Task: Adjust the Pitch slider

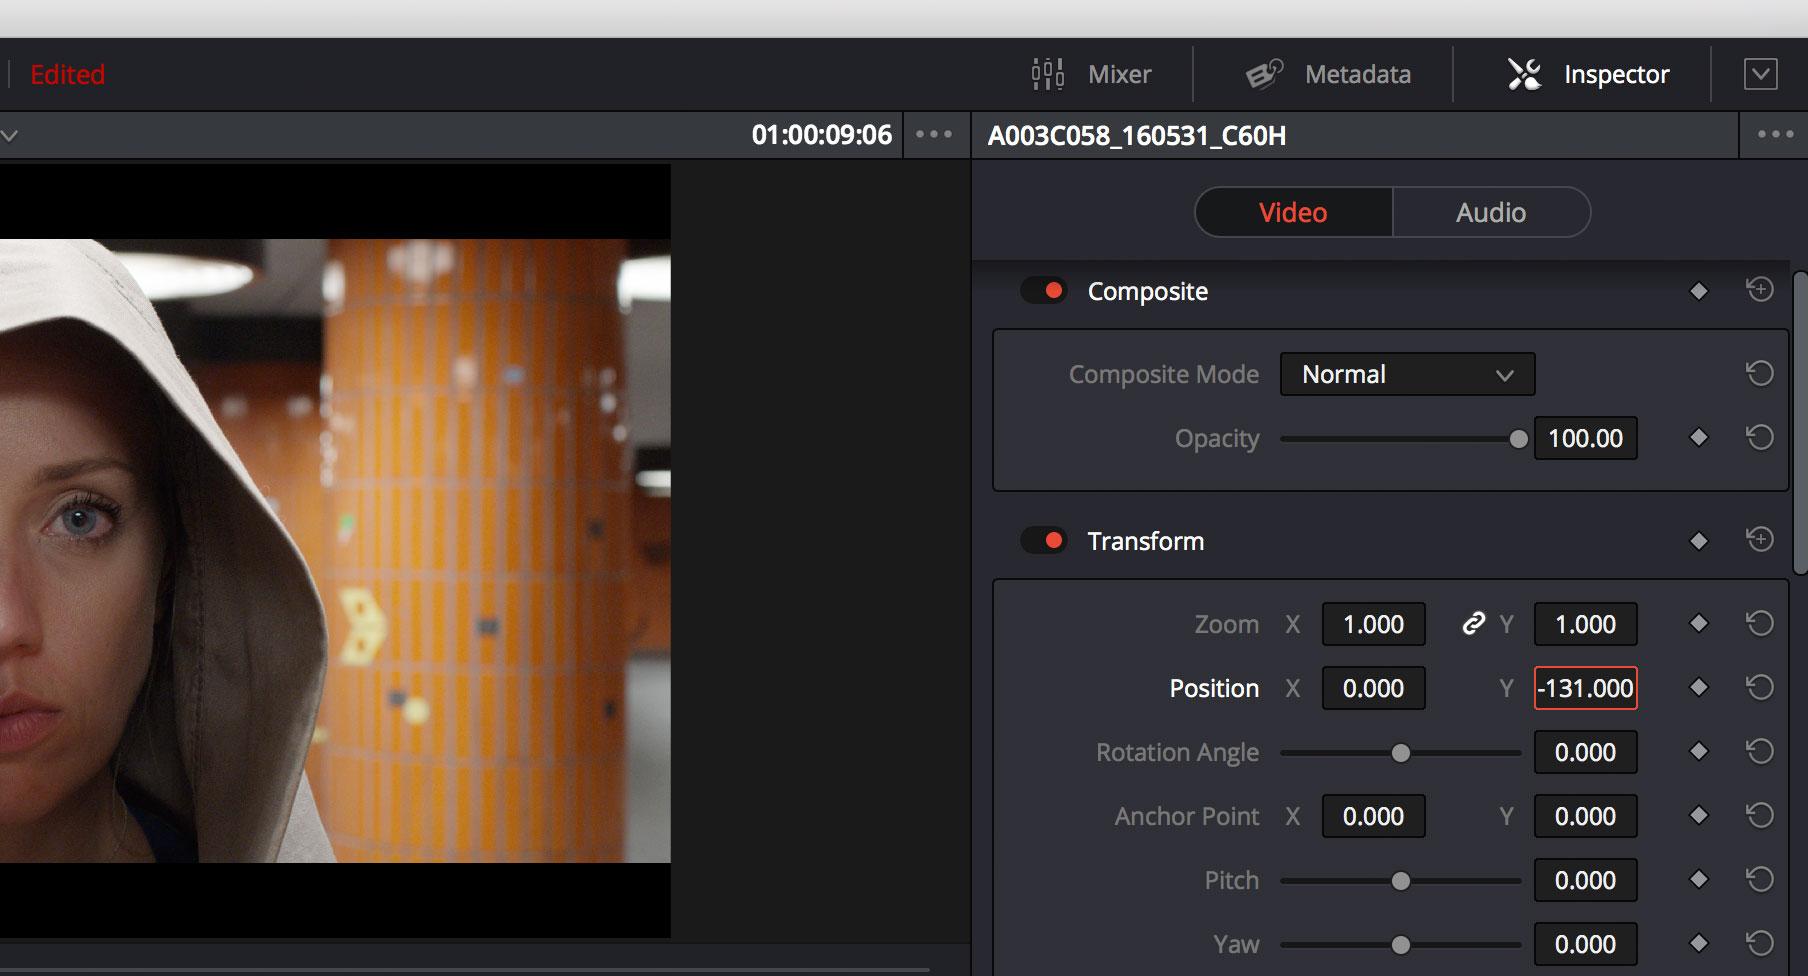Action: pyautogui.click(x=1400, y=881)
